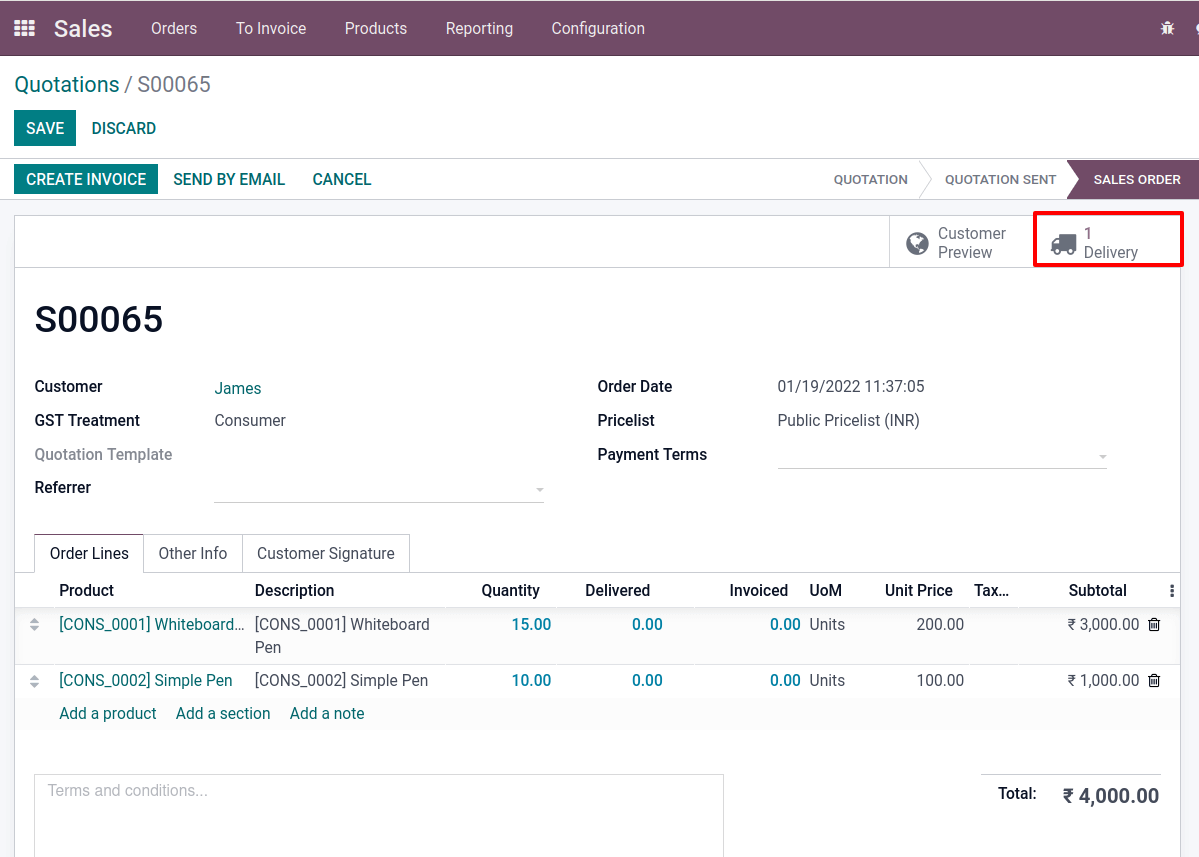The width and height of the screenshot is (1199, 857).
Task: Click Add a product link
Action: (108, 713)
